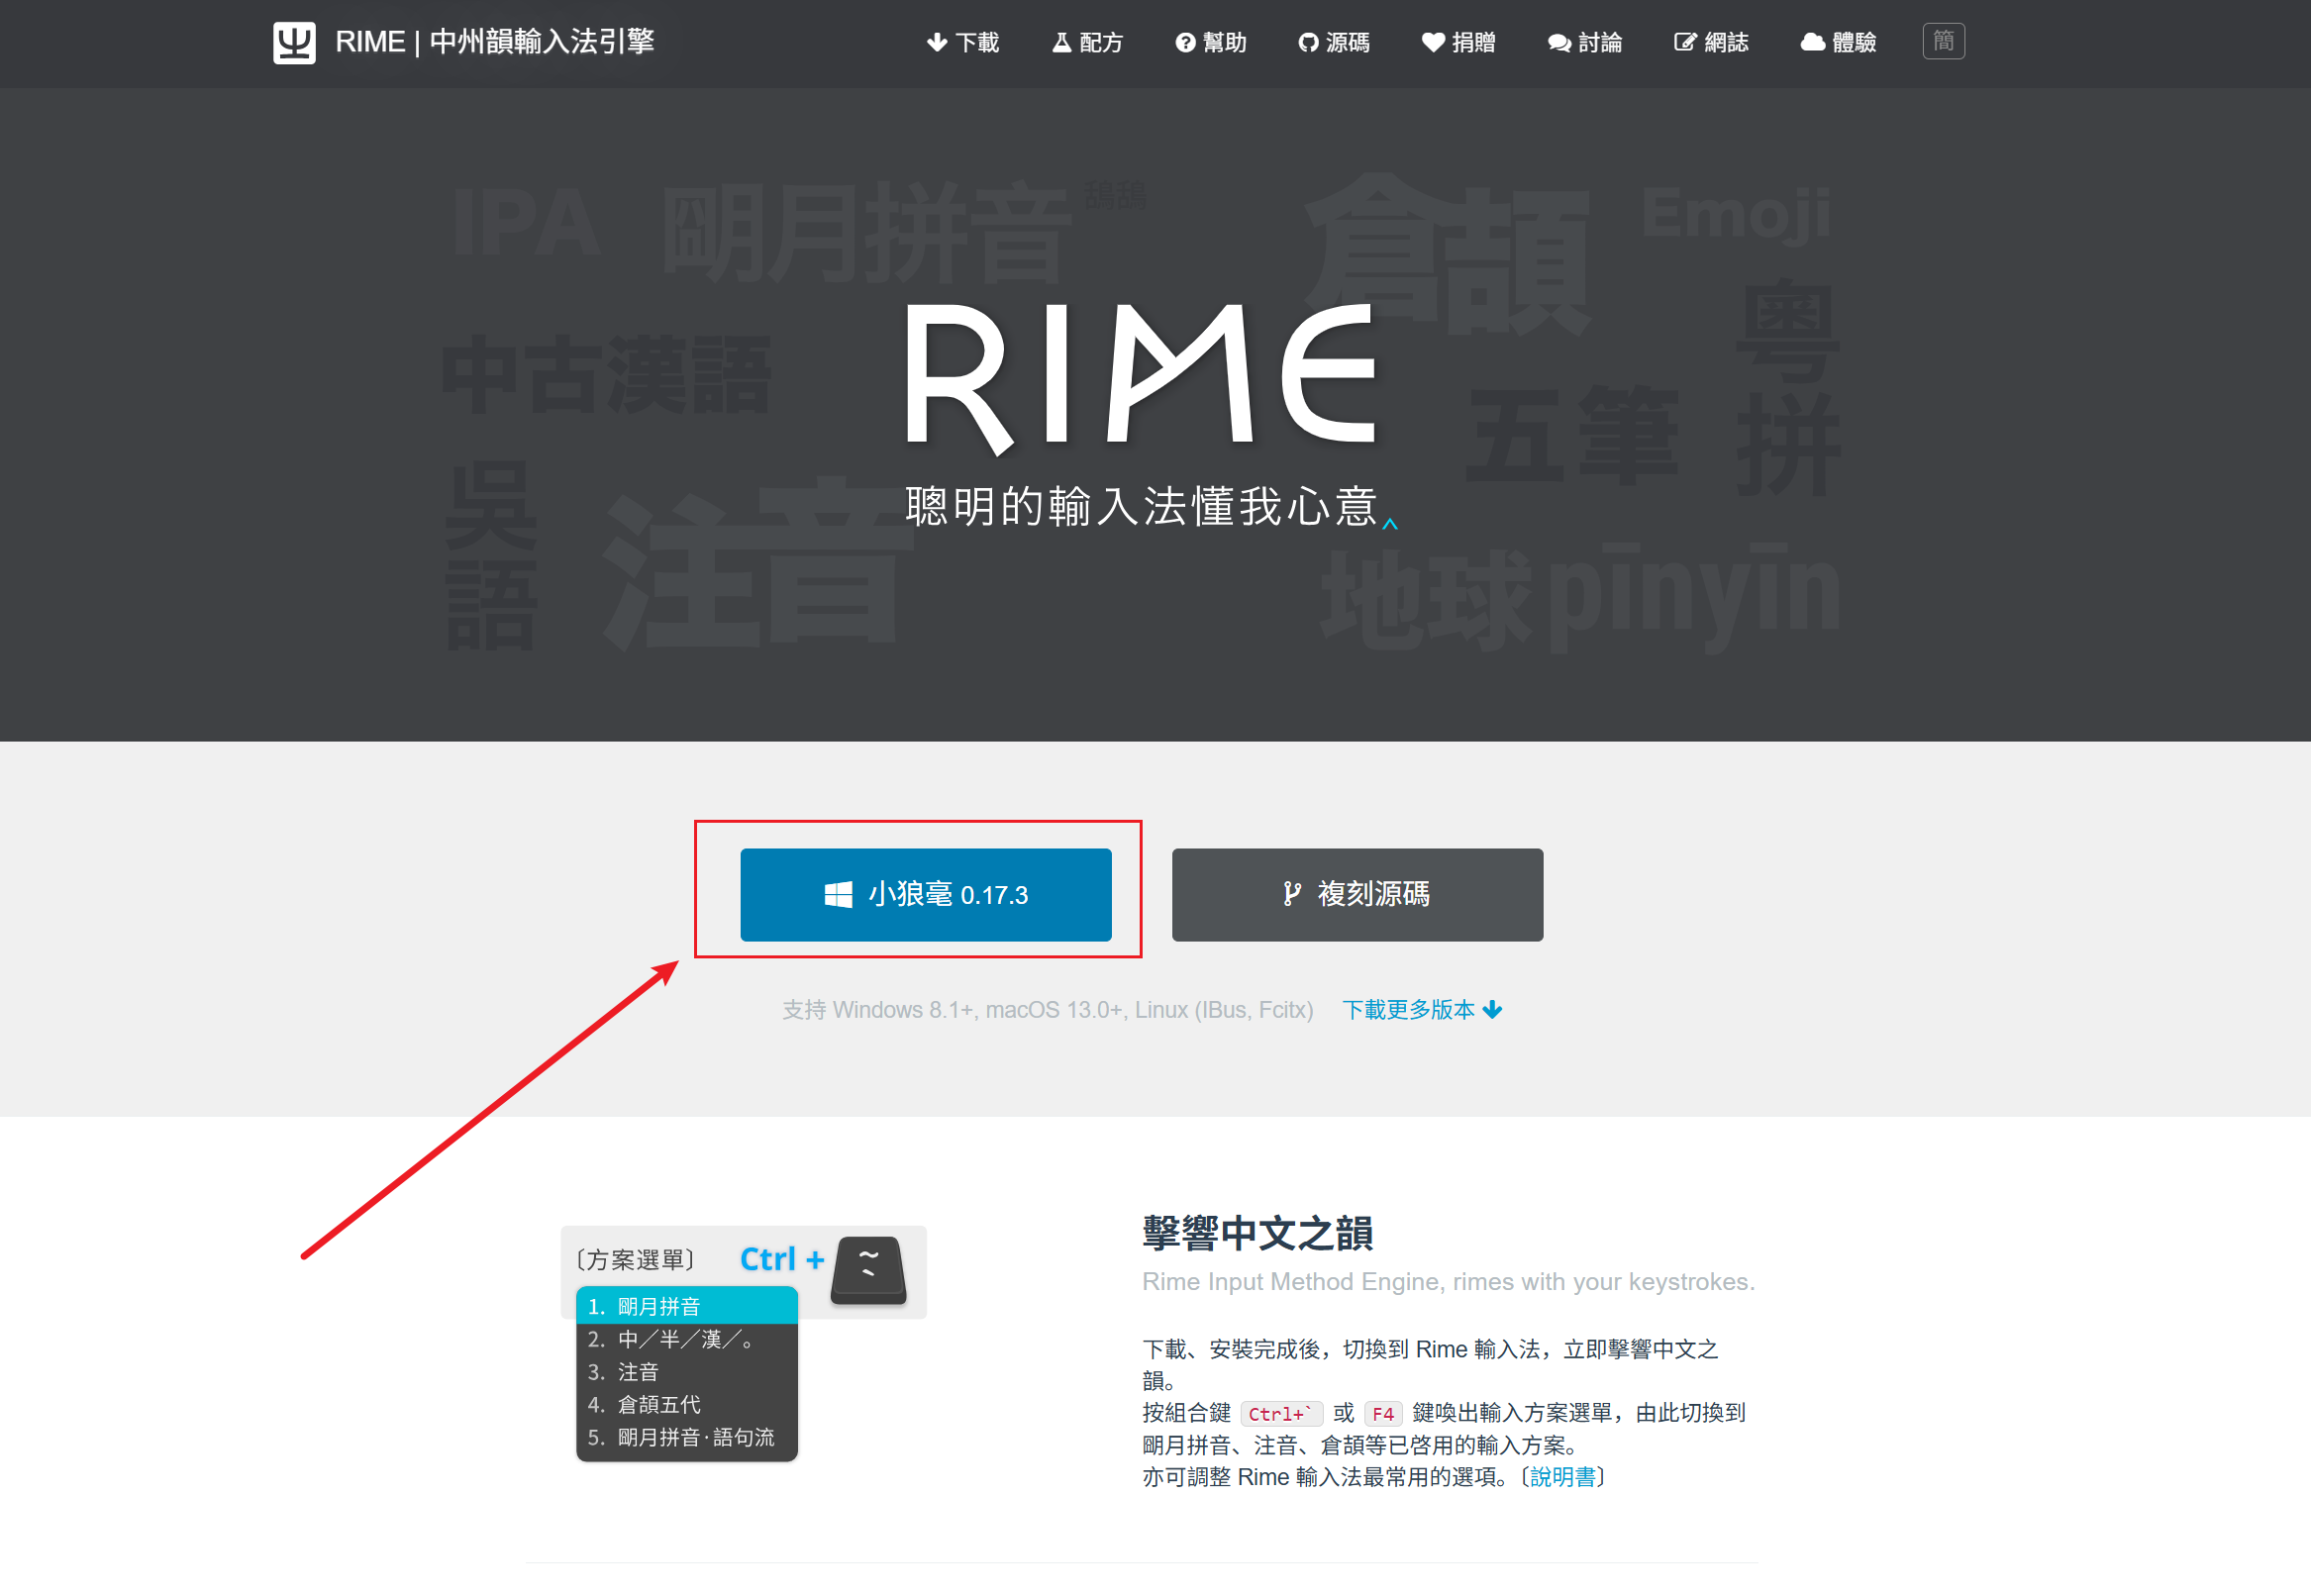Click the download arrow icon beside 下載

937,42
